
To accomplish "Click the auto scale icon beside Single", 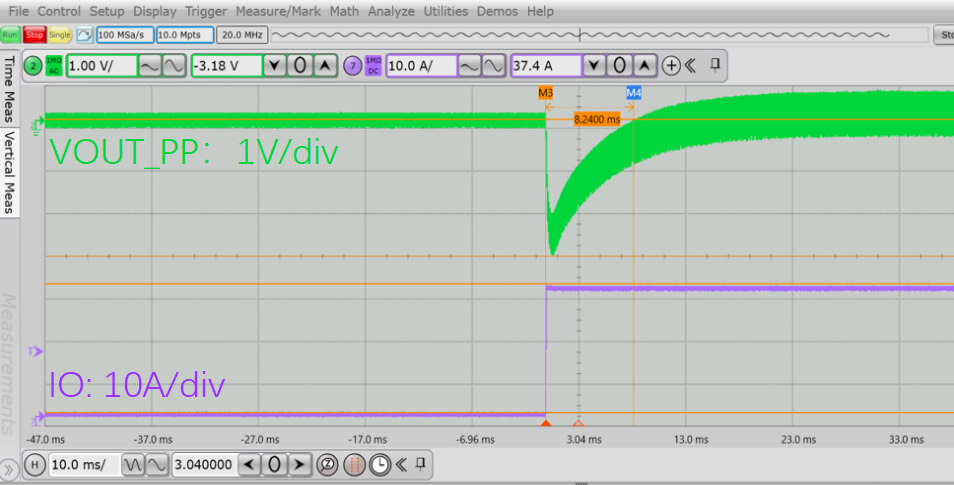I will 84,35.
